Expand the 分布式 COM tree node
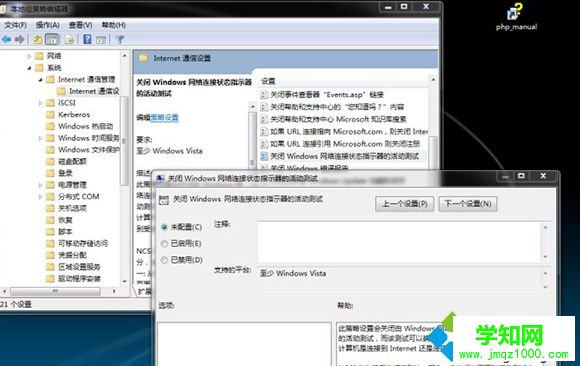580x366 pixels. click(x=40, y=197)
